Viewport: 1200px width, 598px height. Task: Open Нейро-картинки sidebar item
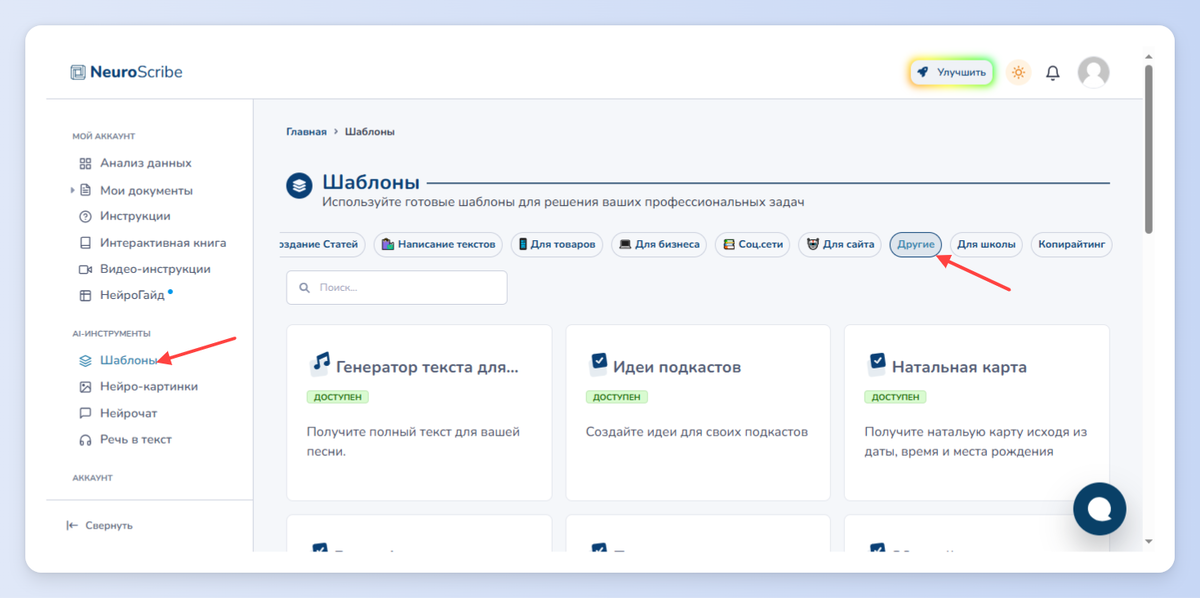coord(149,386)
